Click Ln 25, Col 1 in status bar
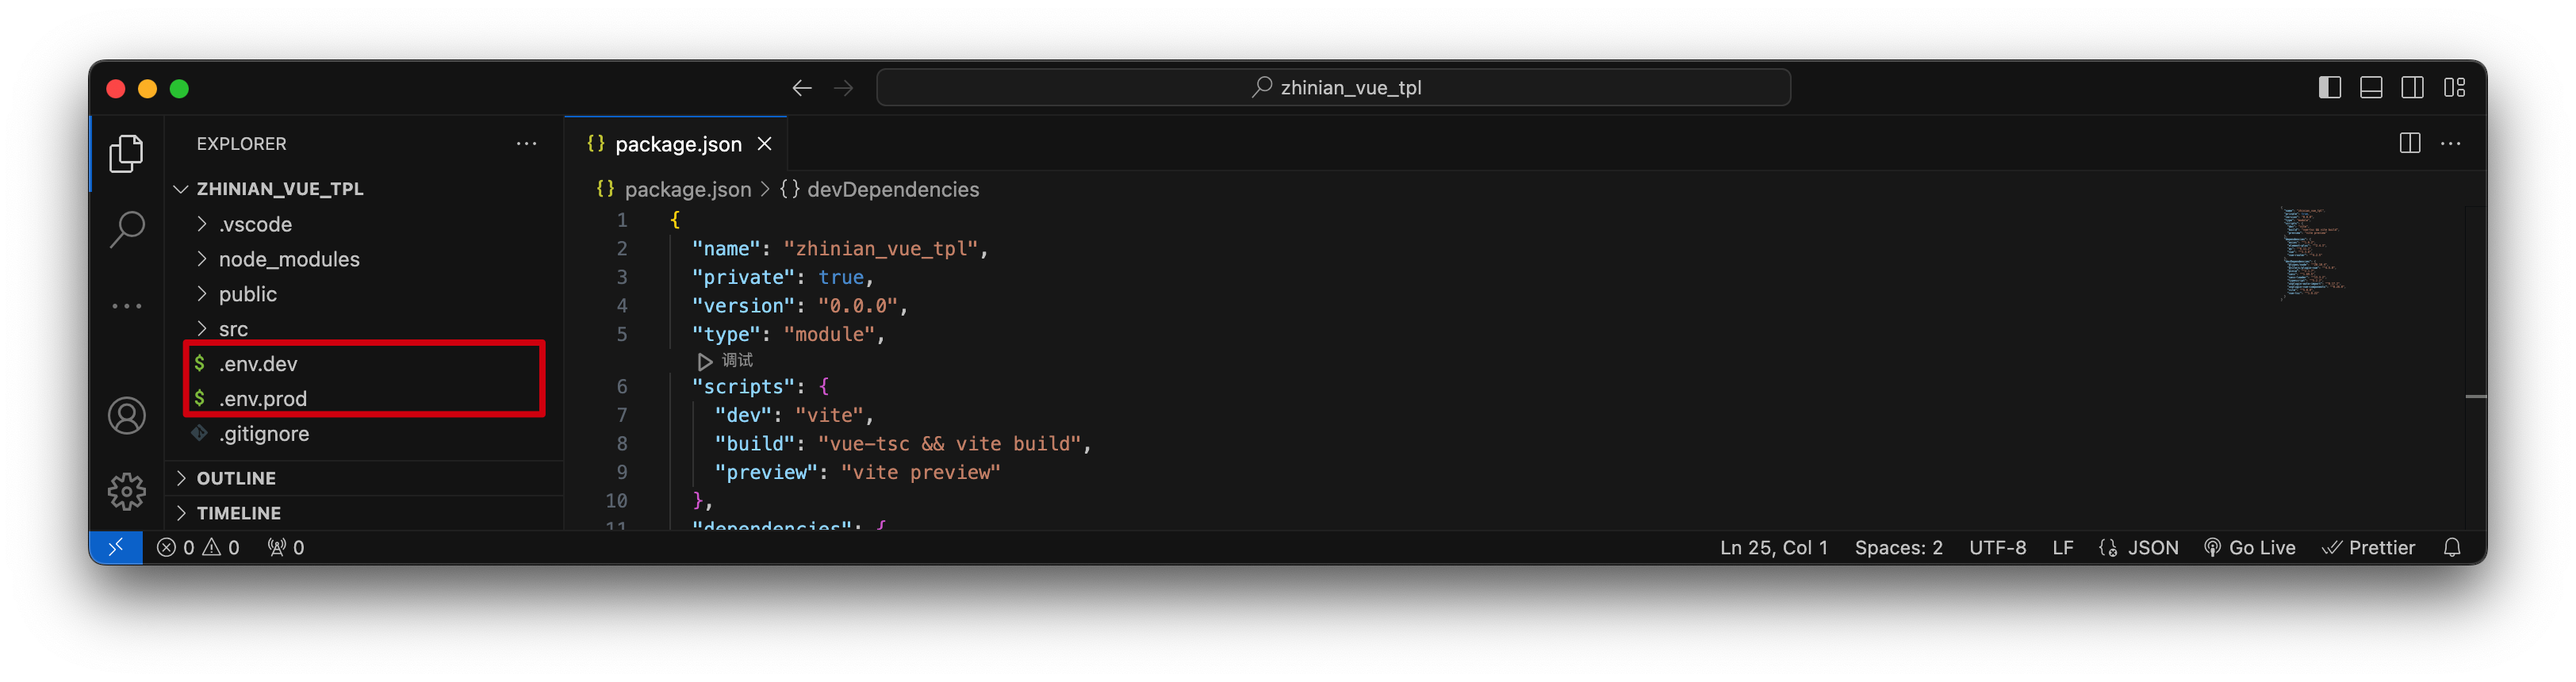 1773,547
